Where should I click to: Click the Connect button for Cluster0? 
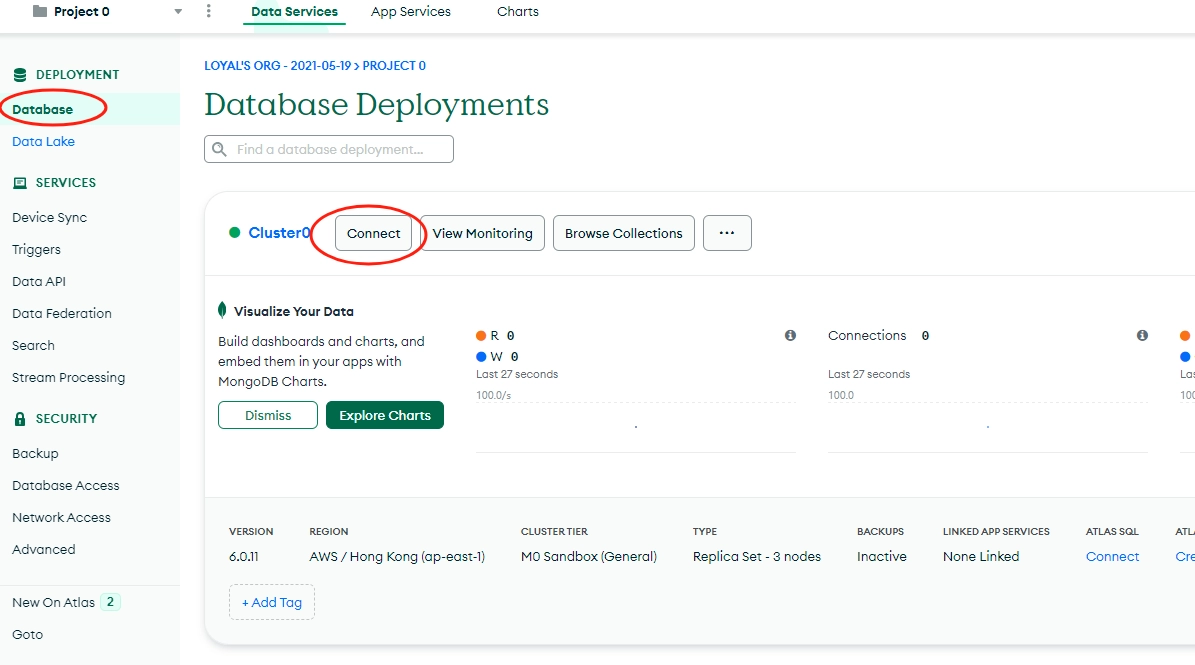pyautogui.click(x=373, y=233)
